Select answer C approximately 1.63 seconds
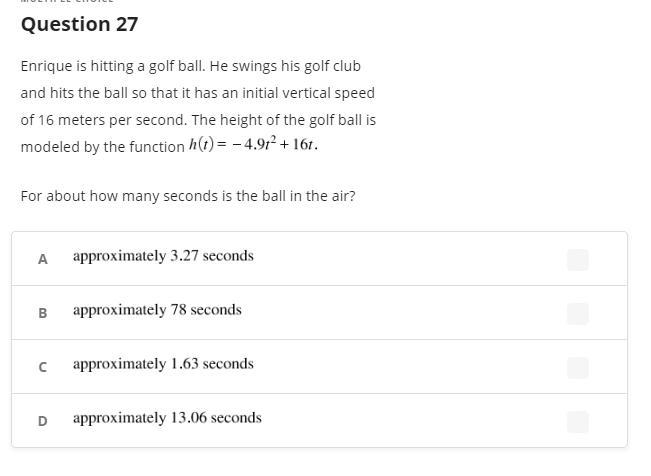 click(319, 367)
